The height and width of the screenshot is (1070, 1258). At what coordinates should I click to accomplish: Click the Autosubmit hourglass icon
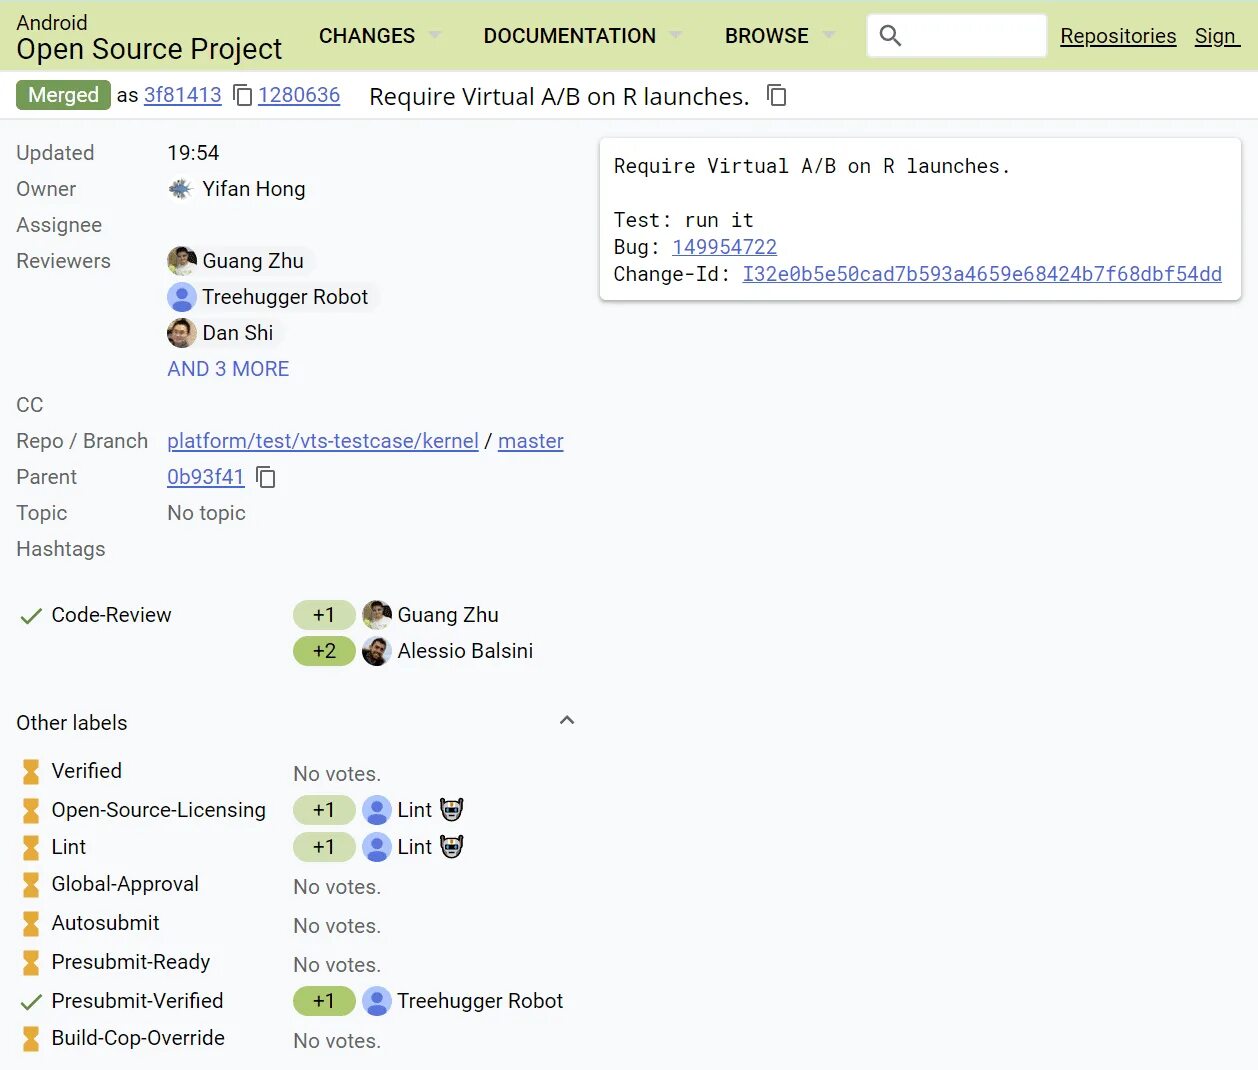[31, 924]
